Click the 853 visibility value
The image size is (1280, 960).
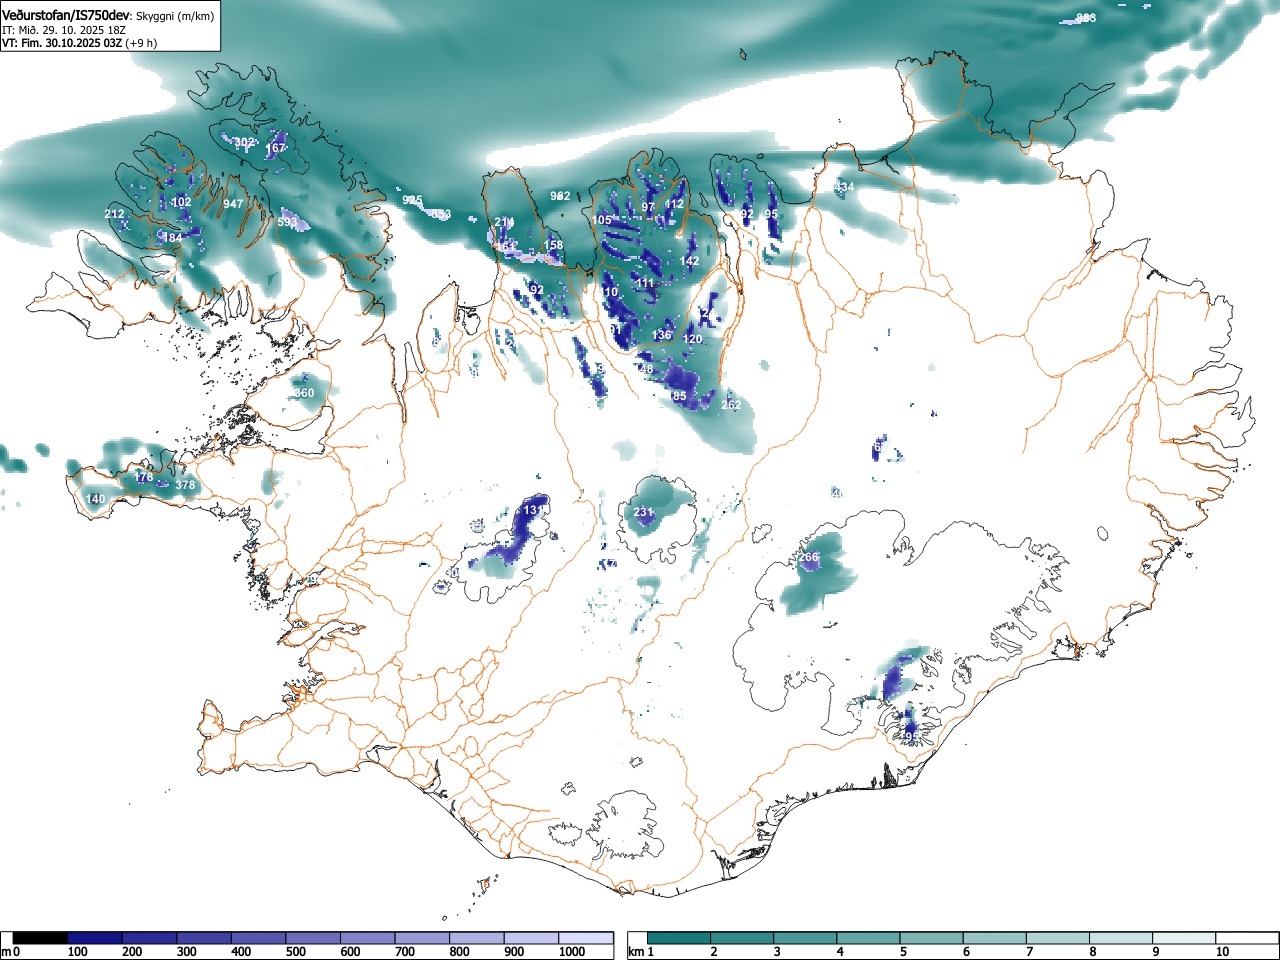(x=441, y=214)
